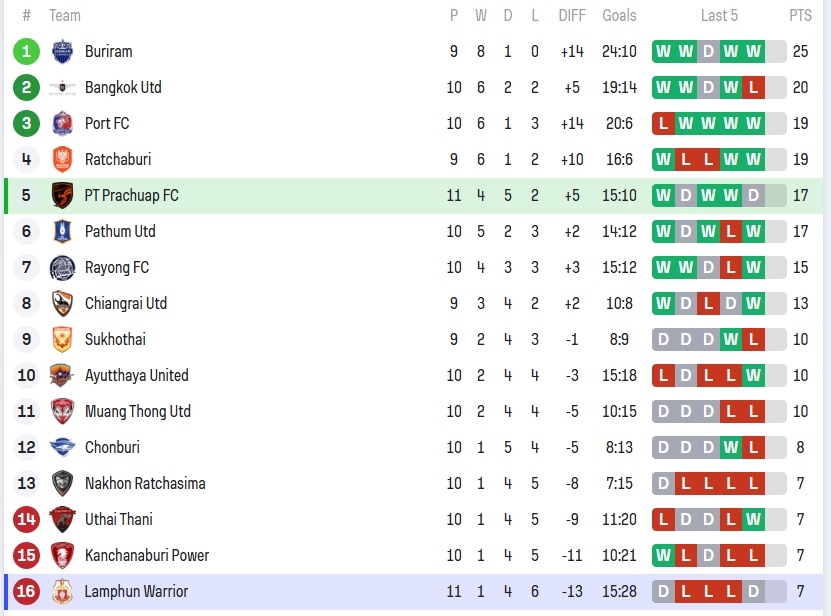Click the rank 16 red position badge
Viewport: 831px width, 616px height.
pos(27,591)
